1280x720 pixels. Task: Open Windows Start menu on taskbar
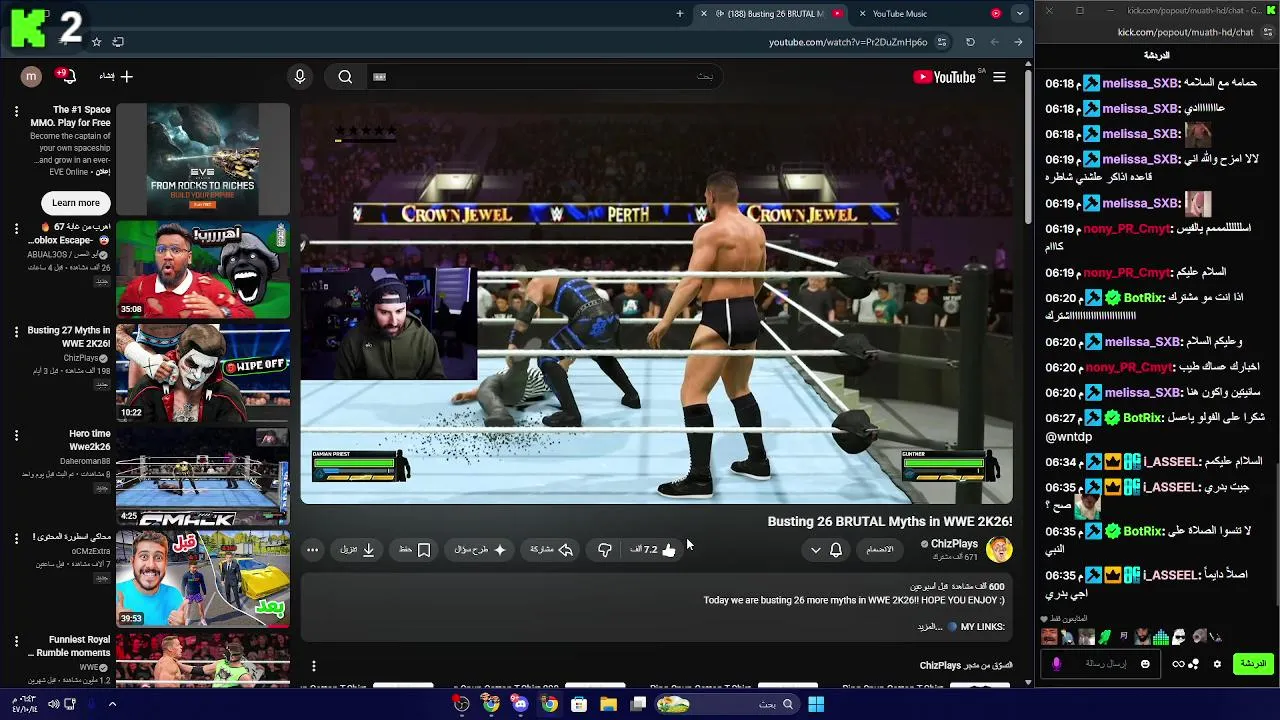(816, 704)
